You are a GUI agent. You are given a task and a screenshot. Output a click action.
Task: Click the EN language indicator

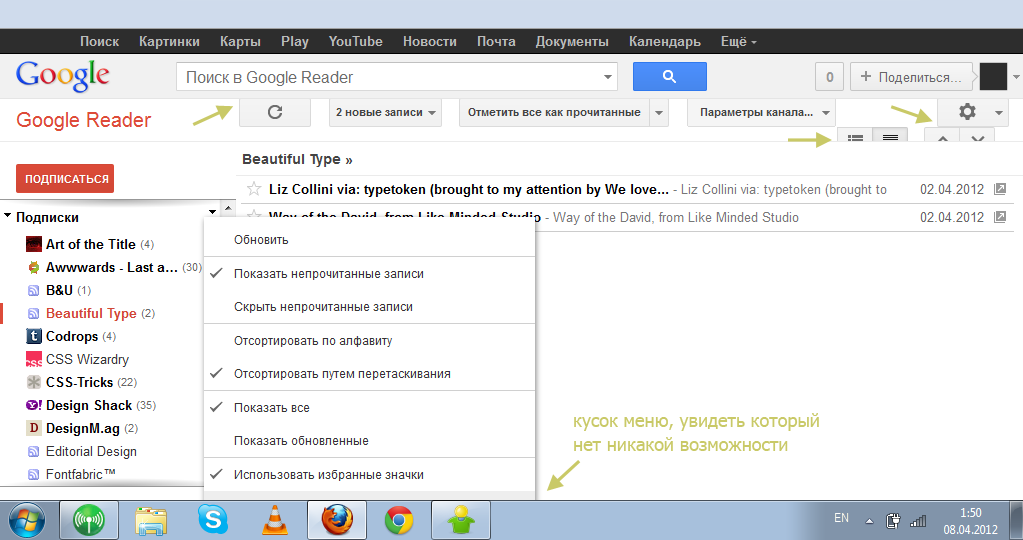841,518
